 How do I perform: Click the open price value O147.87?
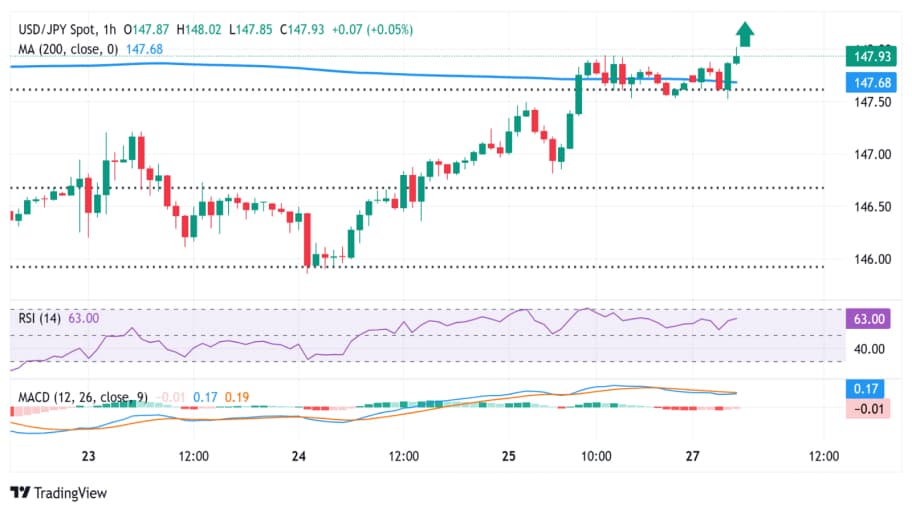(x=146, y=29)
